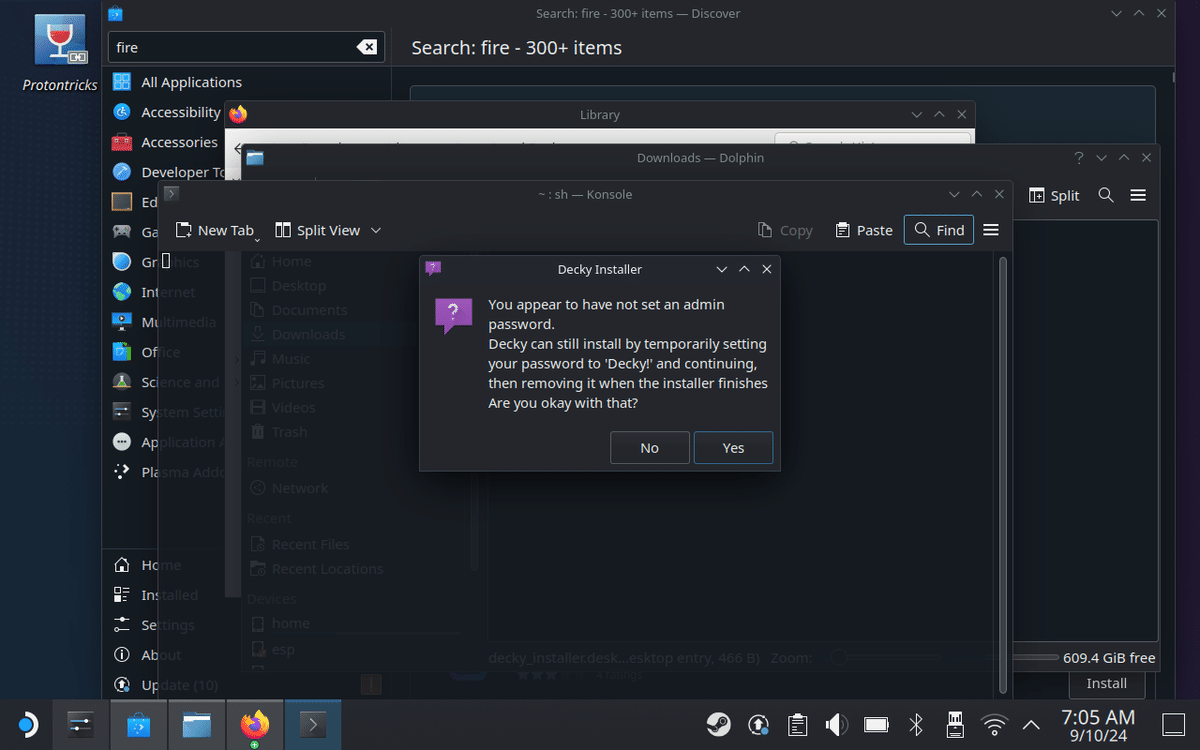Expand hidden system tray icons arrow
Viewport: 1200px width, 750px height.
point(1031,725)
